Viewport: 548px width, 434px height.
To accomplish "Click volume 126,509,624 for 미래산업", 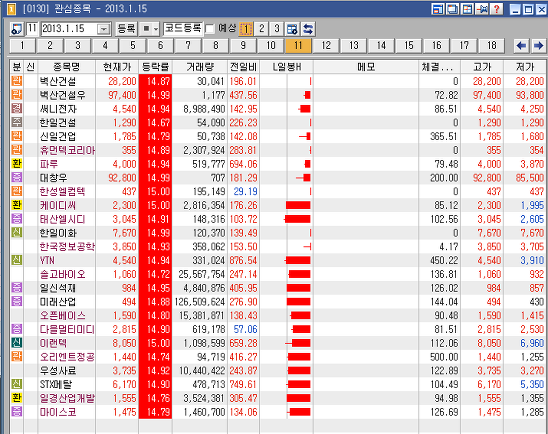I will (200, 302).
